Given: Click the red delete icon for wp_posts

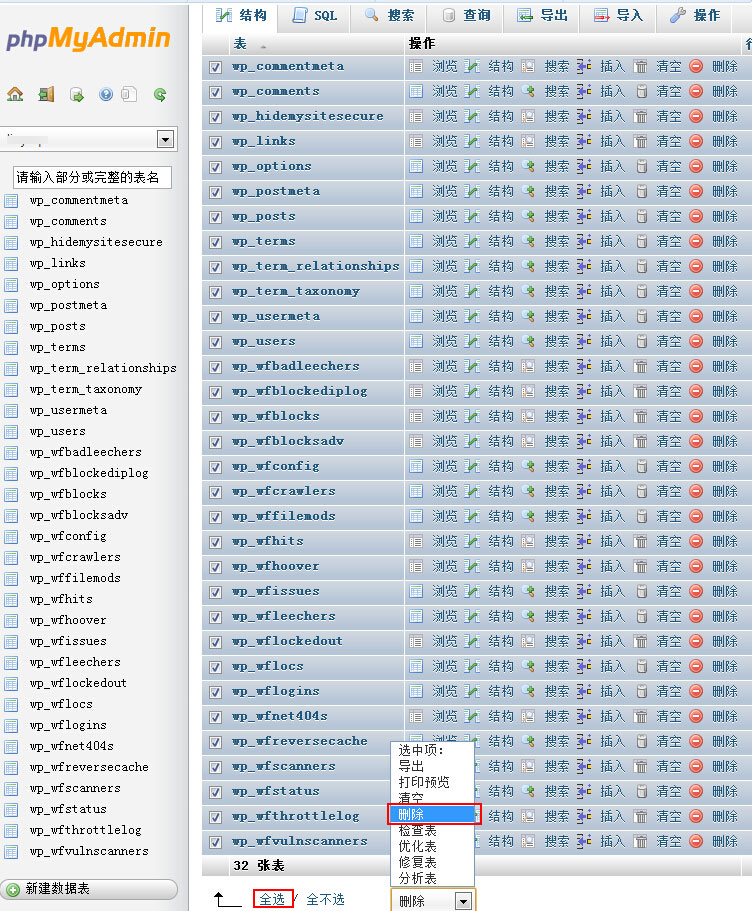Looking at the screenshot, I should [696, 216].
